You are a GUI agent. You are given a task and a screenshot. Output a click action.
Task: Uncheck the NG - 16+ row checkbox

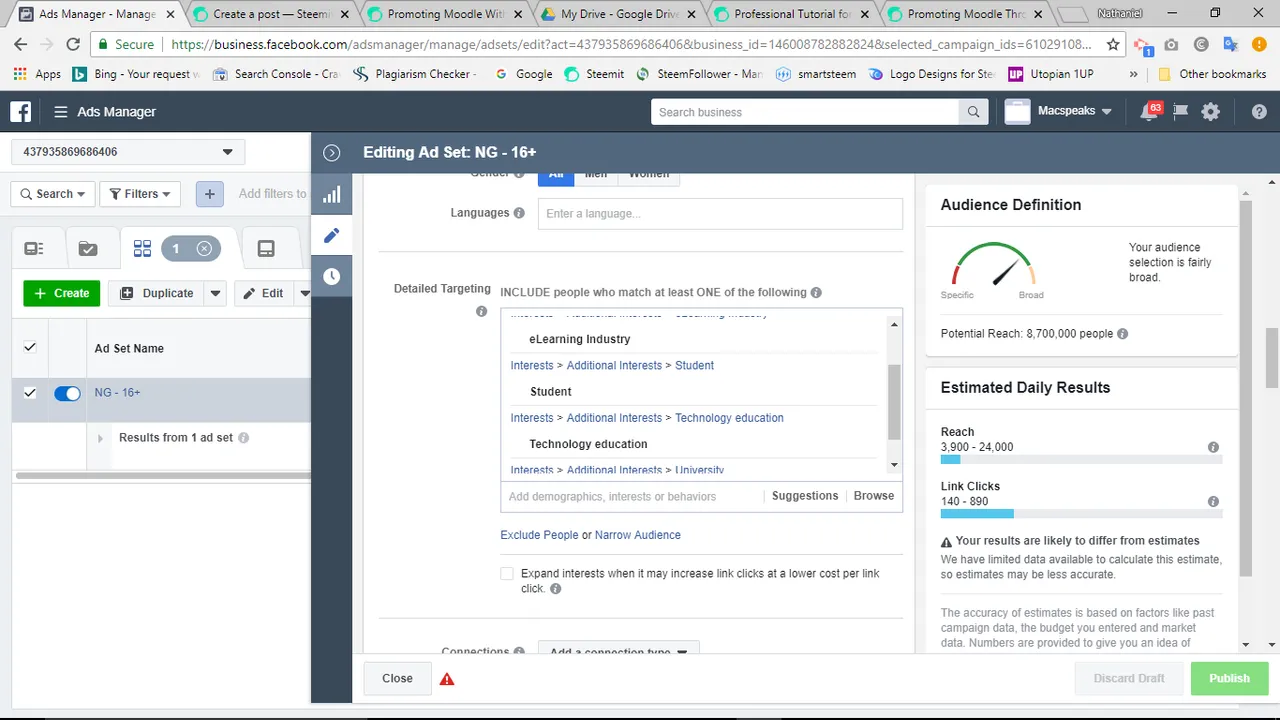point(30,393)
